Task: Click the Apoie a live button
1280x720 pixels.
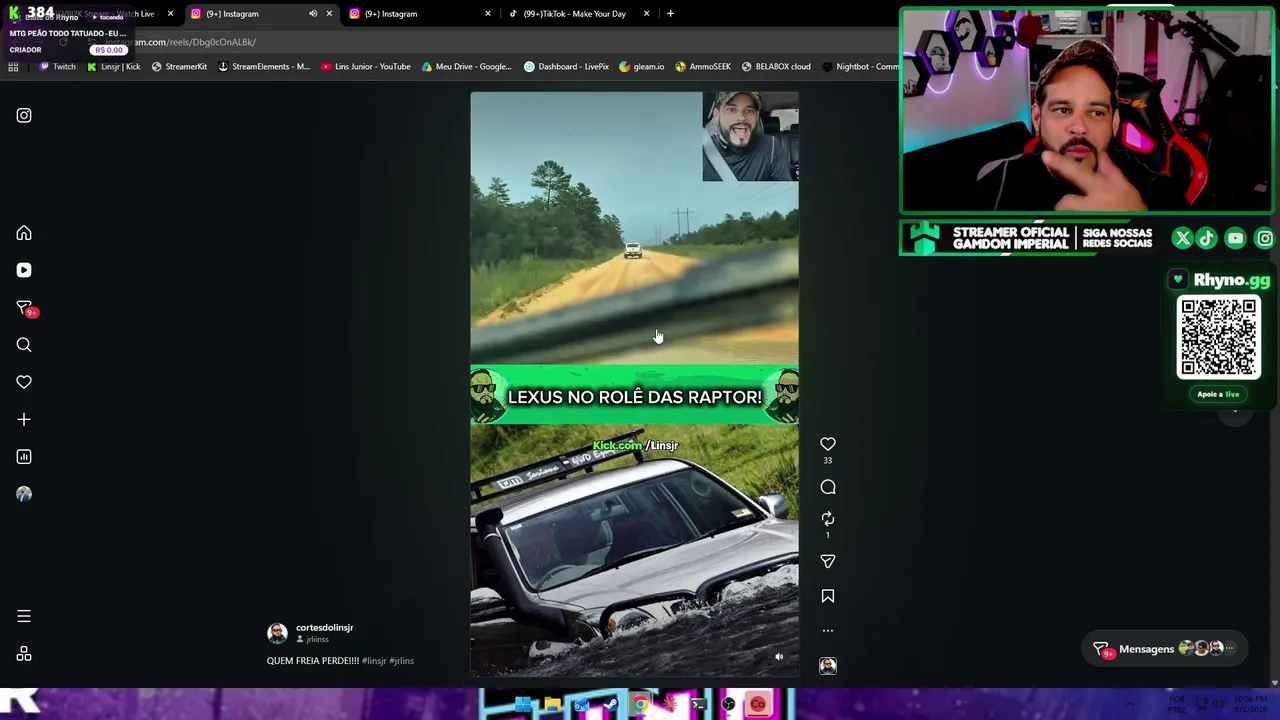Action: coord(1218,394)
